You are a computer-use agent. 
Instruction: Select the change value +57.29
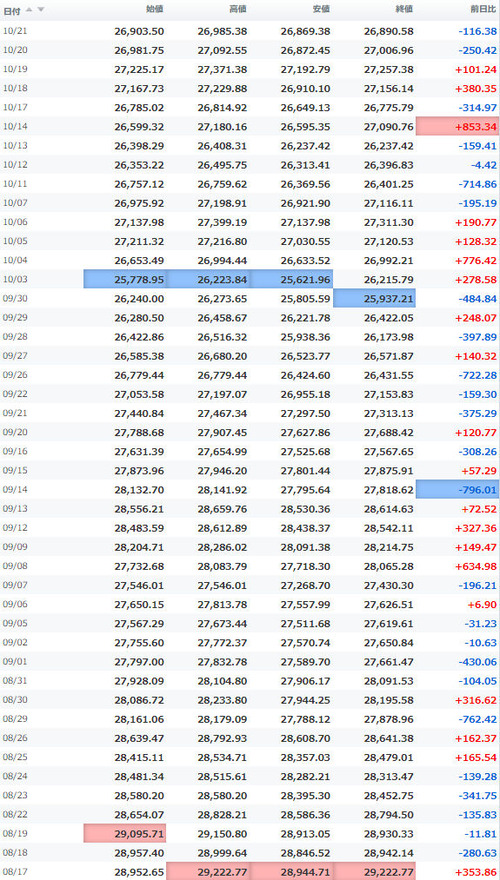pyautogui.click(x=479, y=470)
